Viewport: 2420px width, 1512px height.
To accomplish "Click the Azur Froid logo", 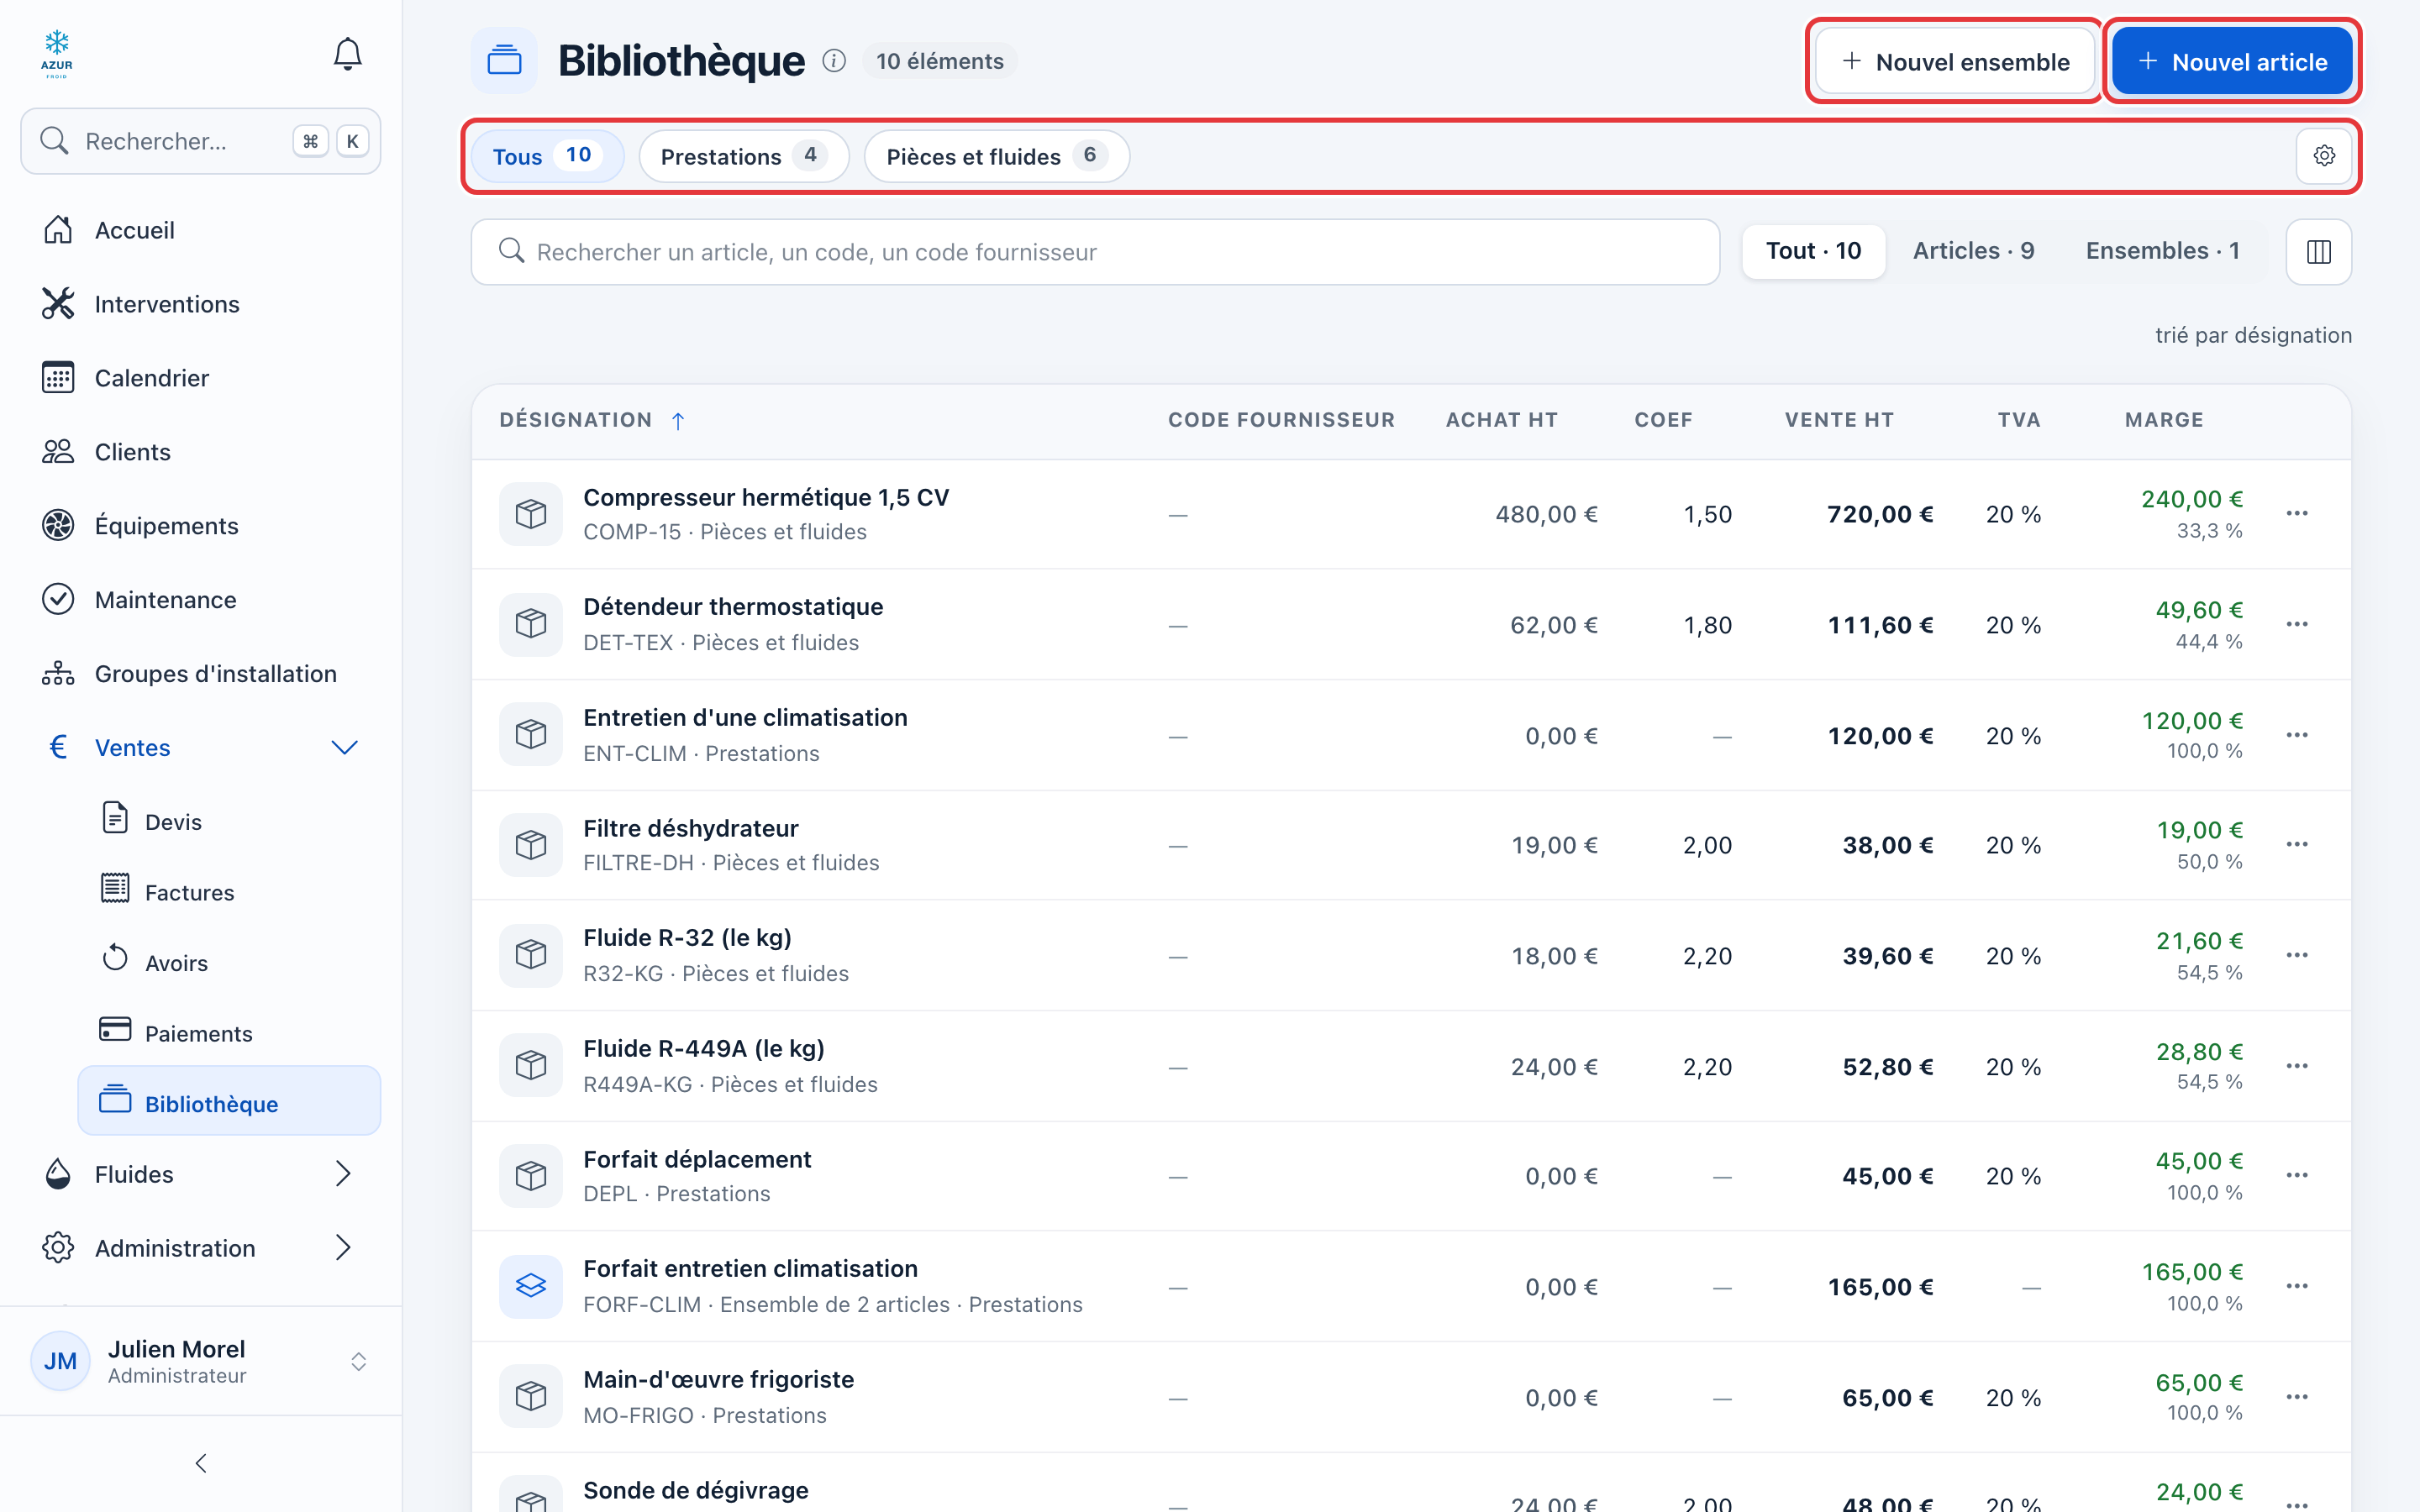I will coord(57,54).
